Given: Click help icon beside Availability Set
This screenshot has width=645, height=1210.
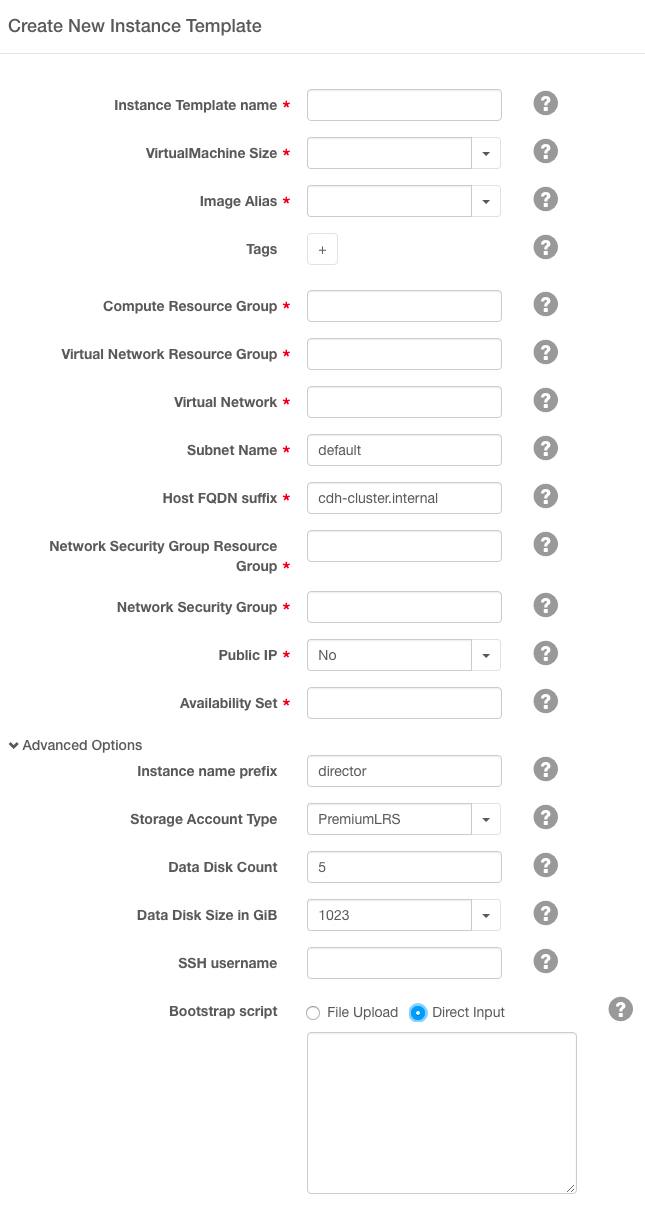Looking at the screenshot, I should 545,702.
